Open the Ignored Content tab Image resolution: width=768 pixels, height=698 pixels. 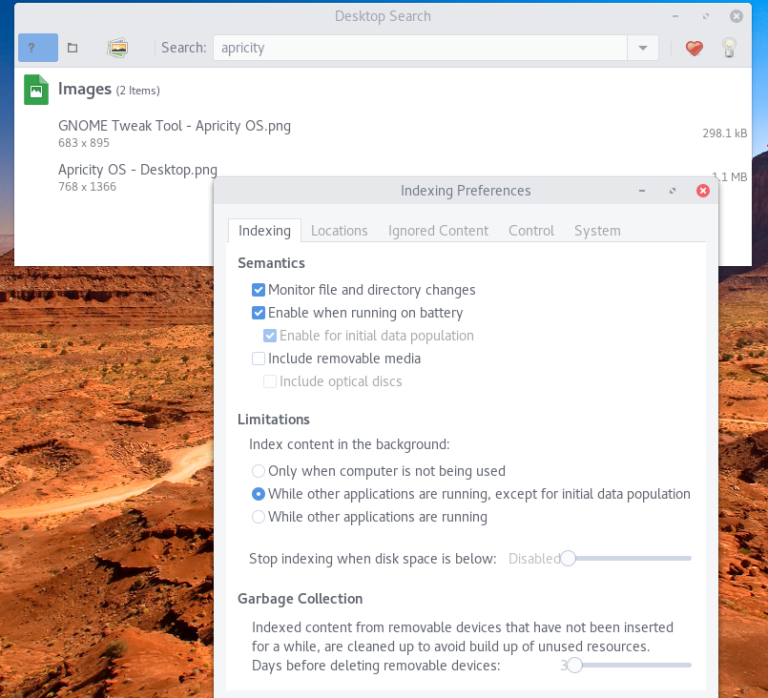(x=438, y=231)
